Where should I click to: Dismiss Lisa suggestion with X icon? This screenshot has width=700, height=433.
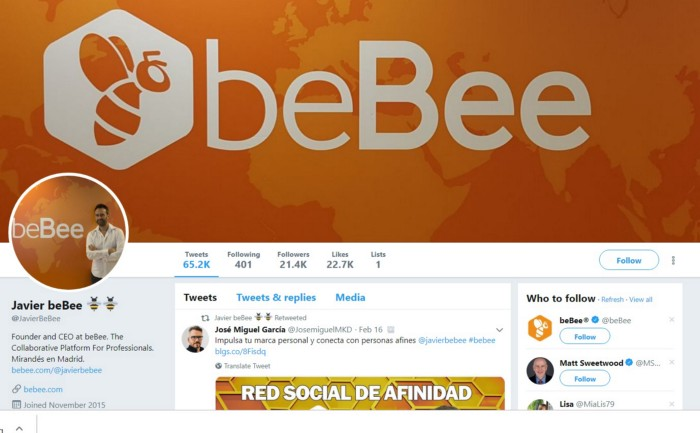point(671,404)
